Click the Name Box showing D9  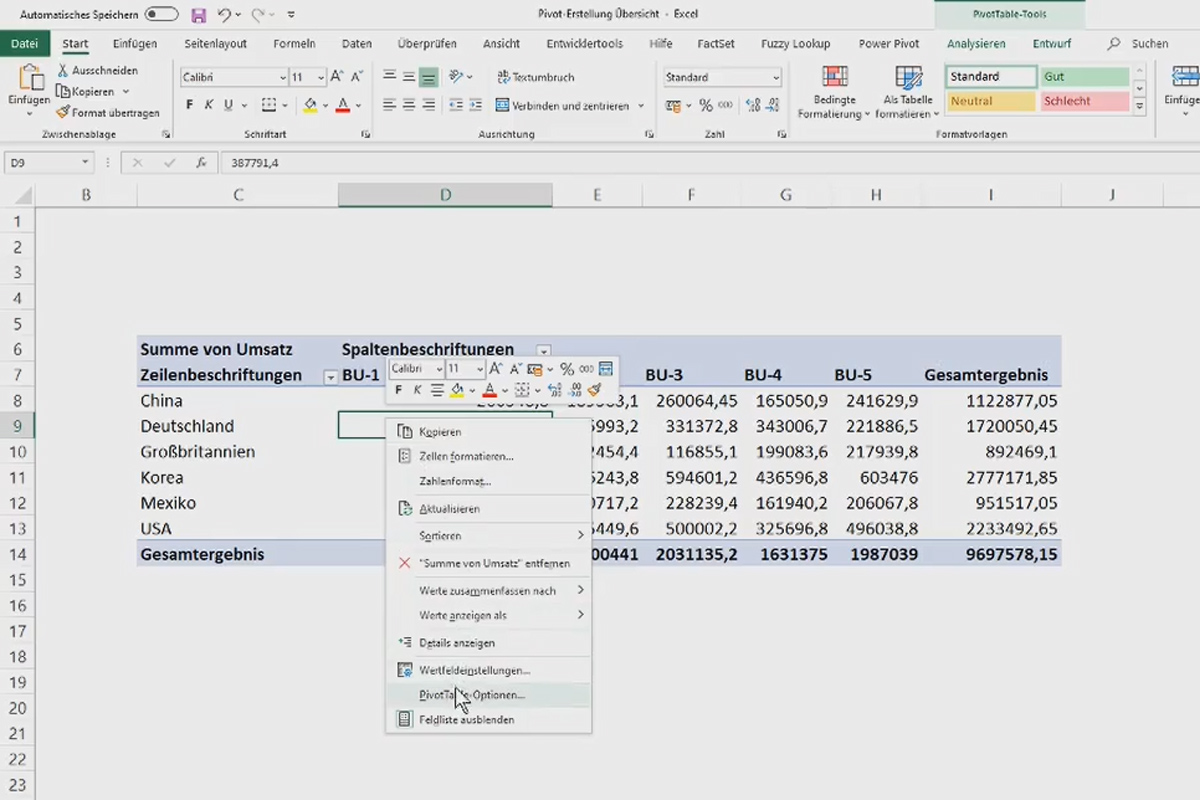coord(49,162)
